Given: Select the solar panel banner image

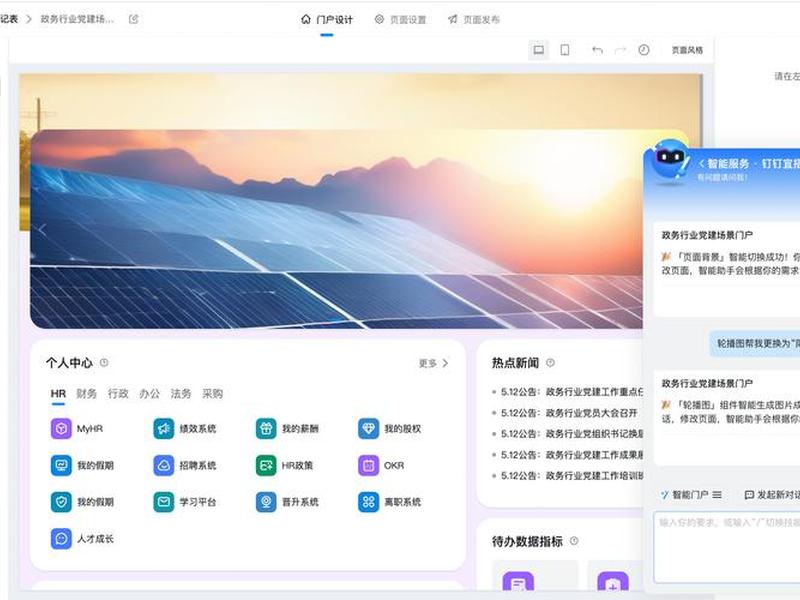Looking at the screenshot, I should [337, 229].
